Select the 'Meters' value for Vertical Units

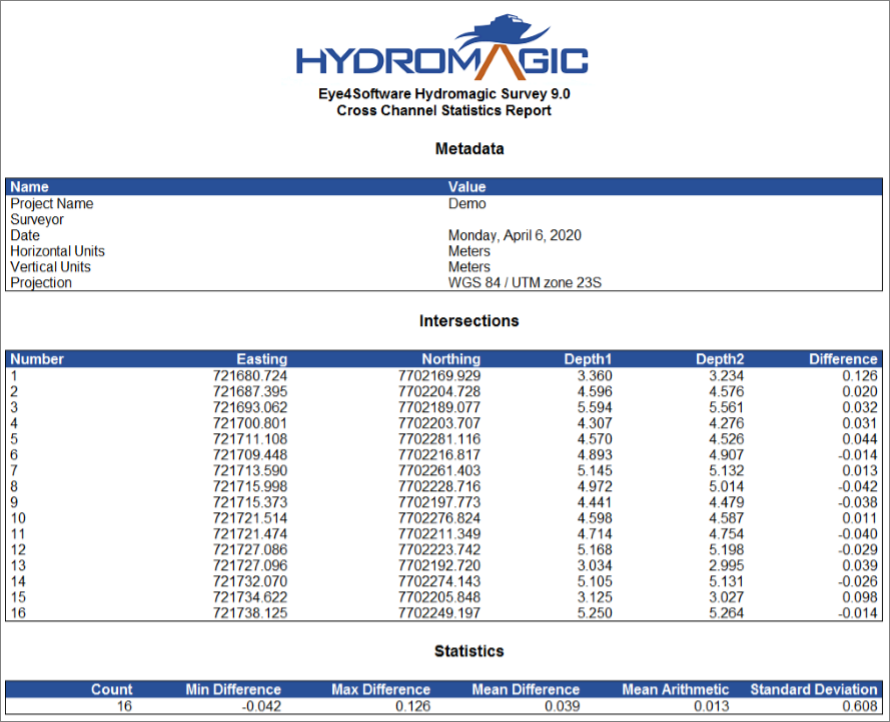click(x=469, y=267)
